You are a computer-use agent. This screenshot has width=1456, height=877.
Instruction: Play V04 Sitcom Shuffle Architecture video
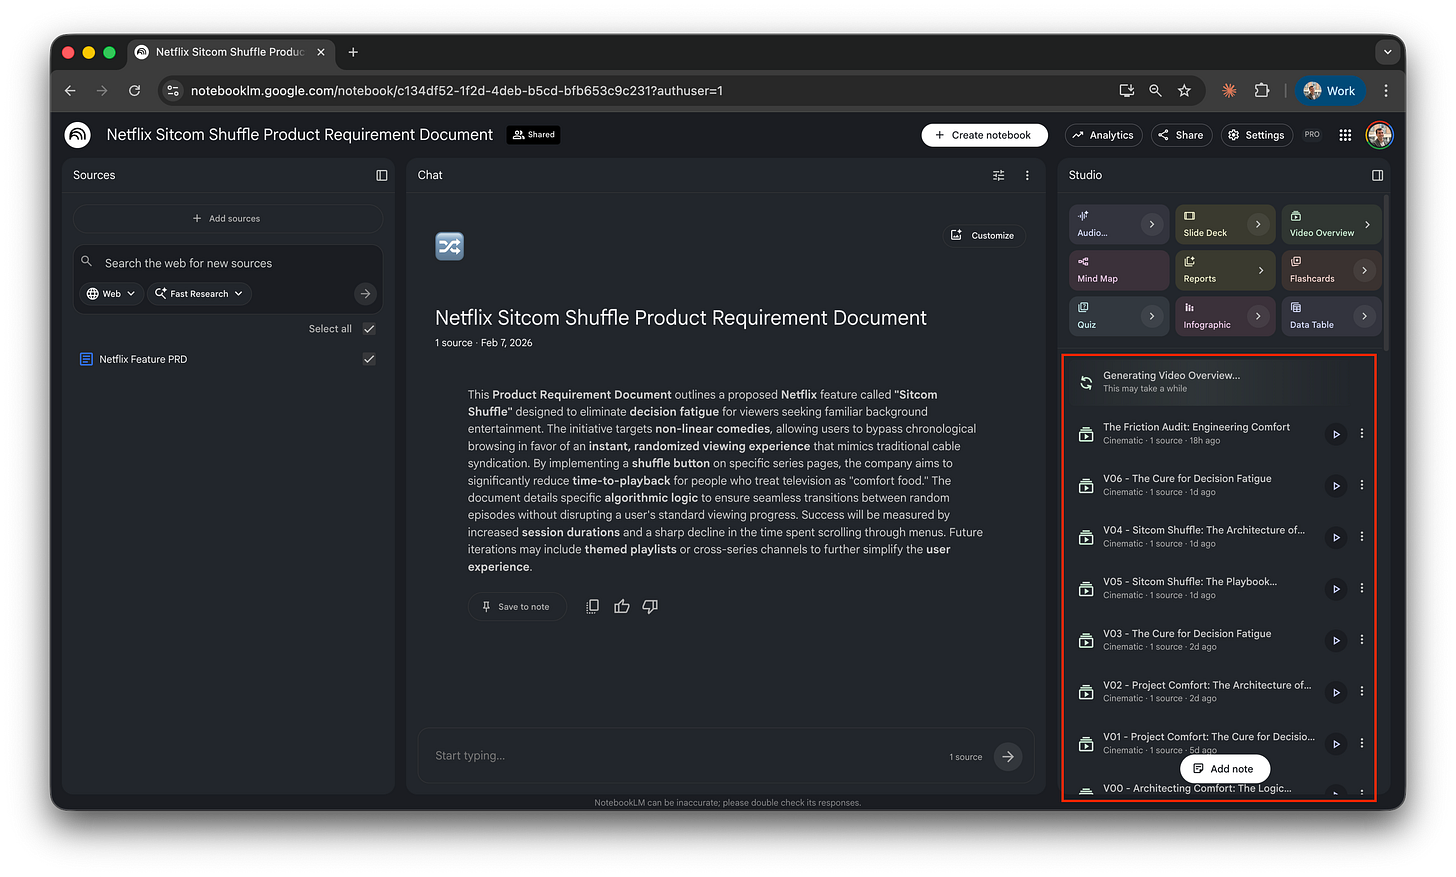coord(1335,537)
